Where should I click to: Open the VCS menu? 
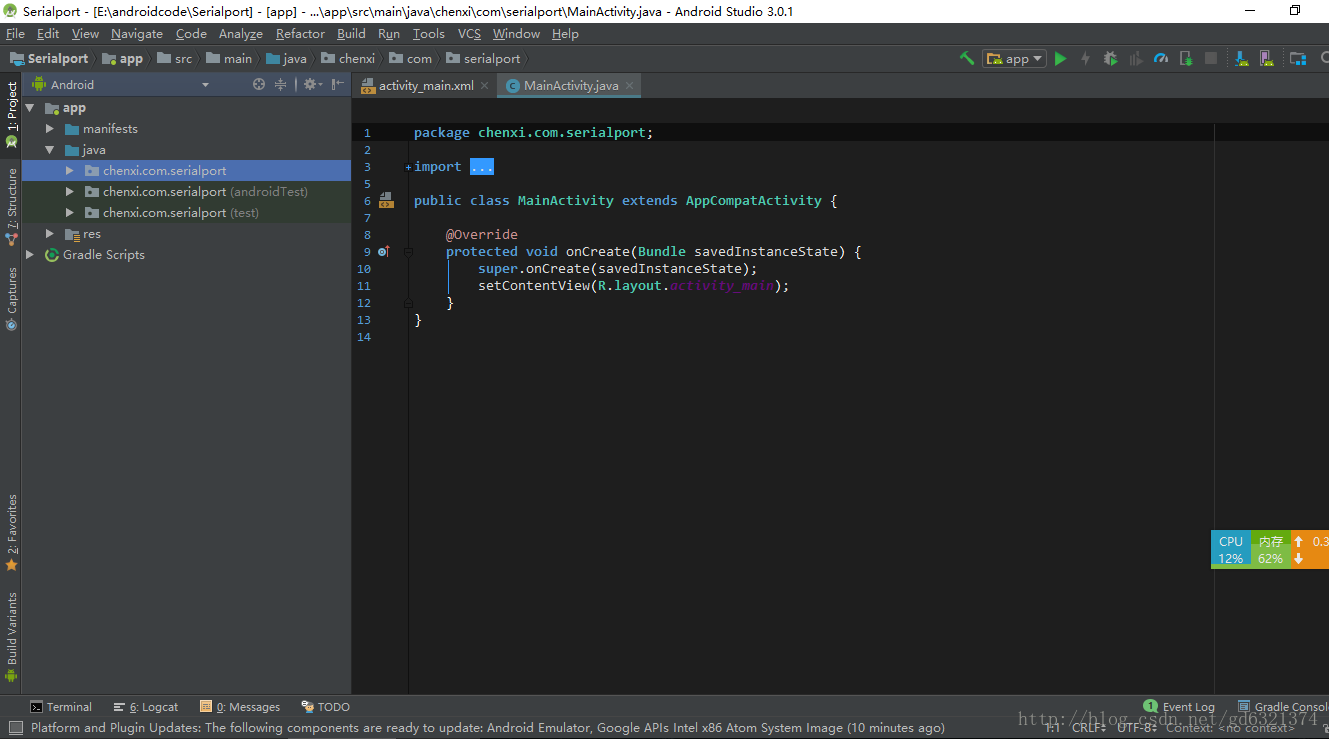pyautogui.click(x=469, y=33)
